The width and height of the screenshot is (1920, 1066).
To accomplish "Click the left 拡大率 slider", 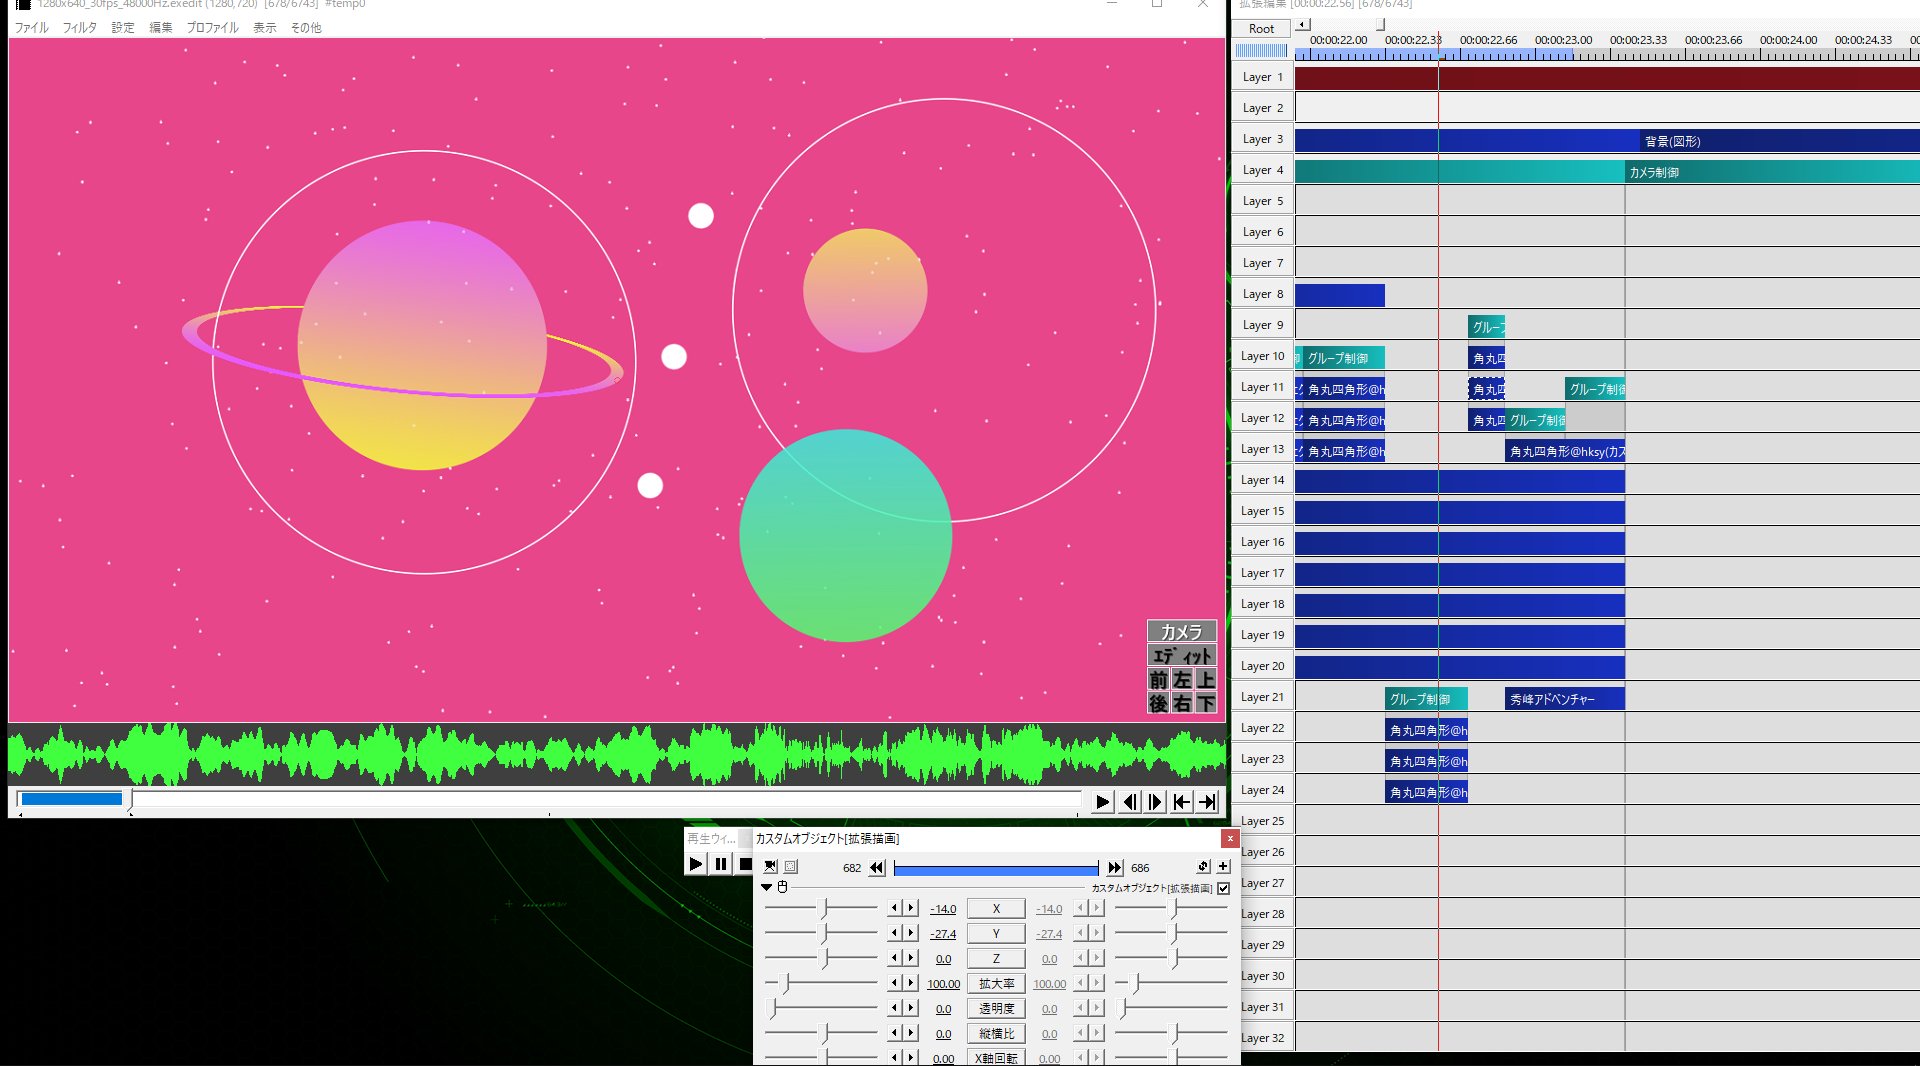I will tap(821, 983).
